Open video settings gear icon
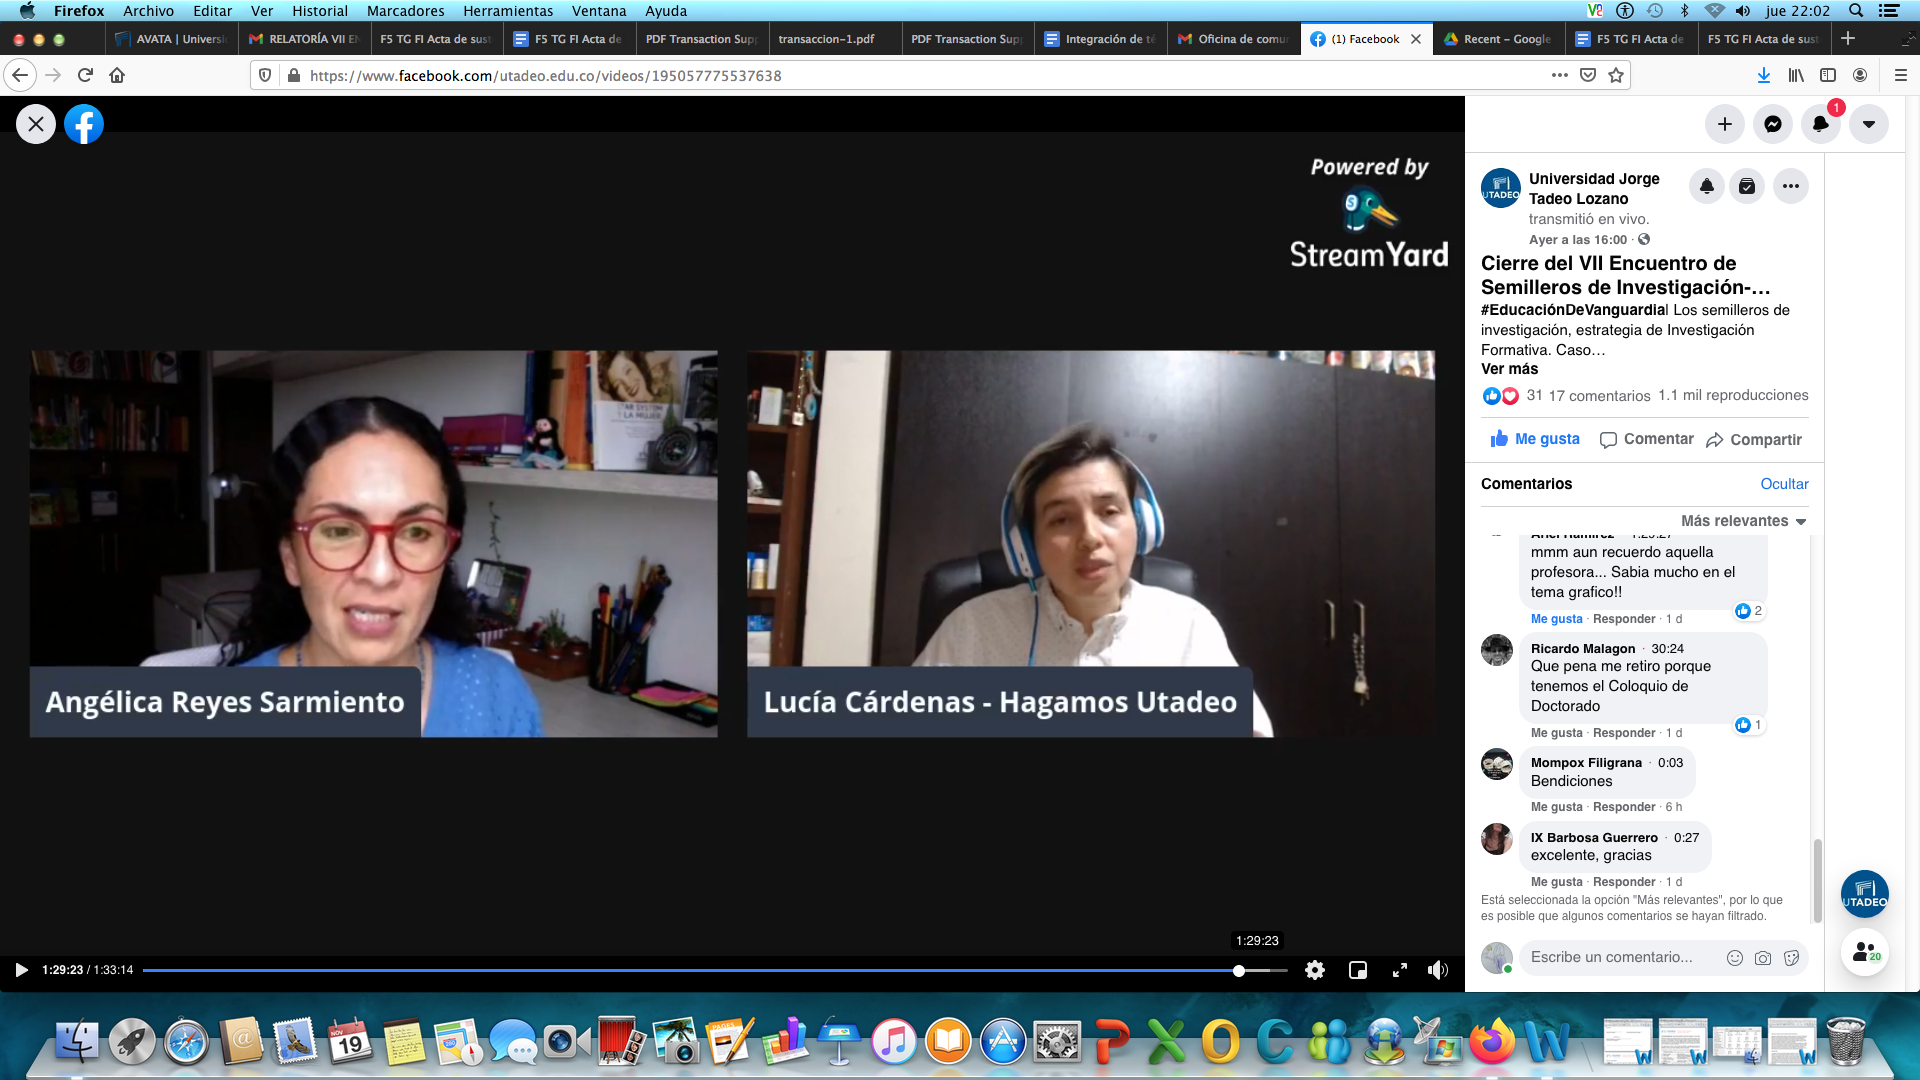This screenshot has width=1920, height=1080. (x=1315, y=970)
